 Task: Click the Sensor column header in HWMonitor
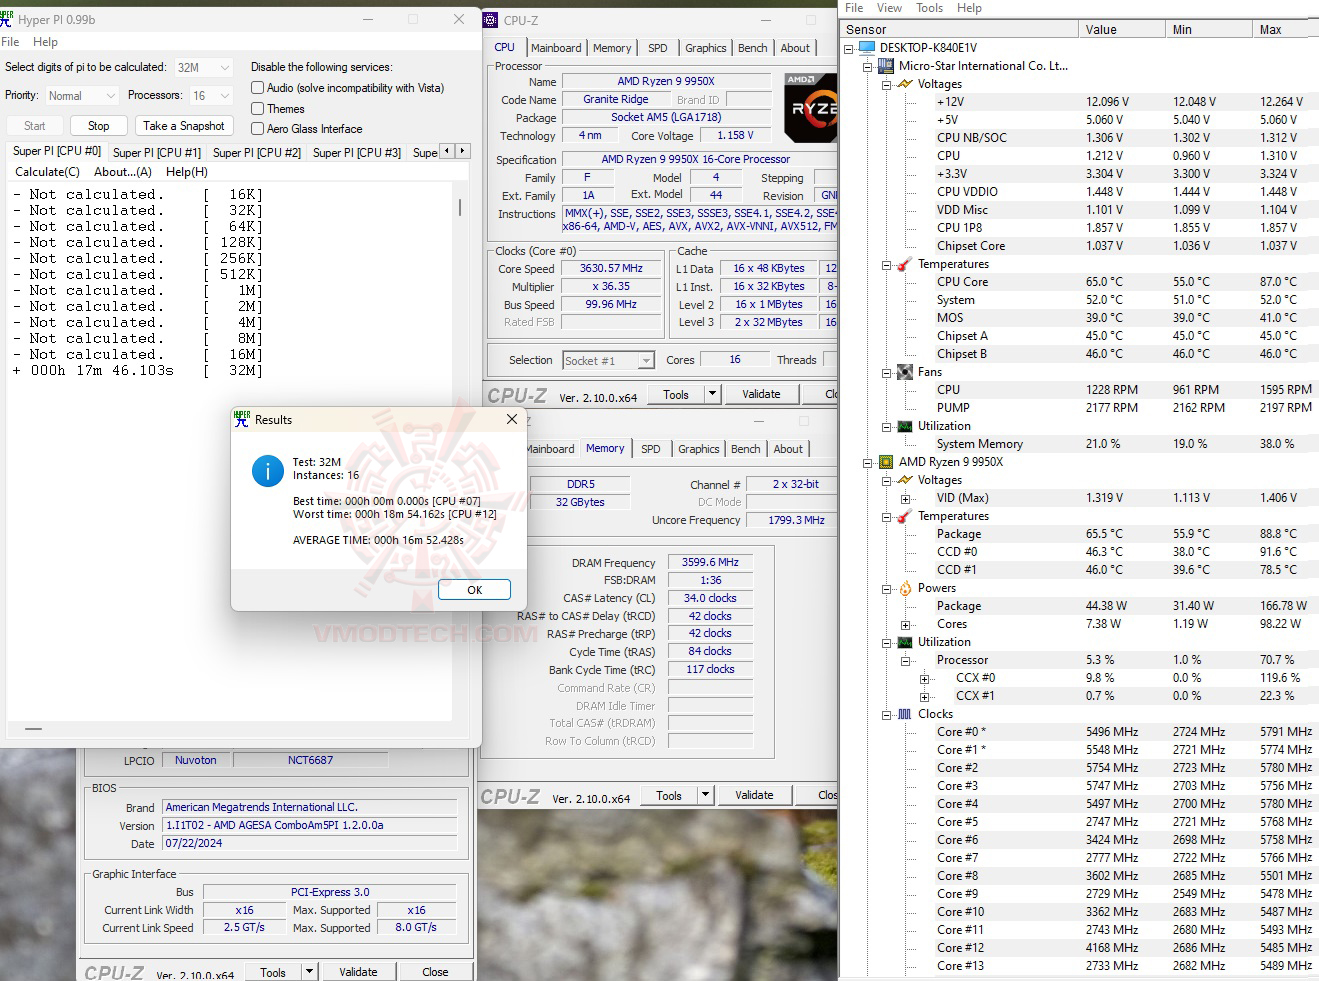tap(960, 29)
